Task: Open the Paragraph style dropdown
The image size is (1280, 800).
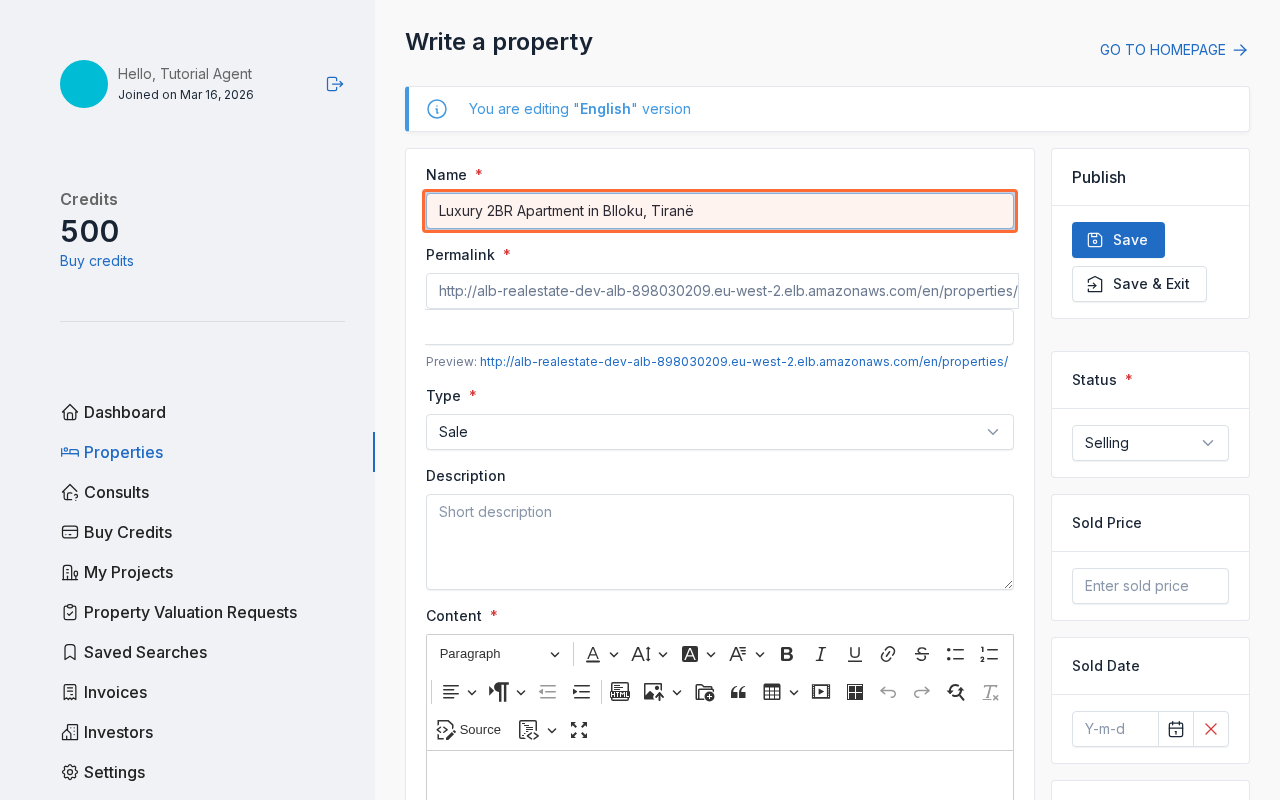Action: 498,653
